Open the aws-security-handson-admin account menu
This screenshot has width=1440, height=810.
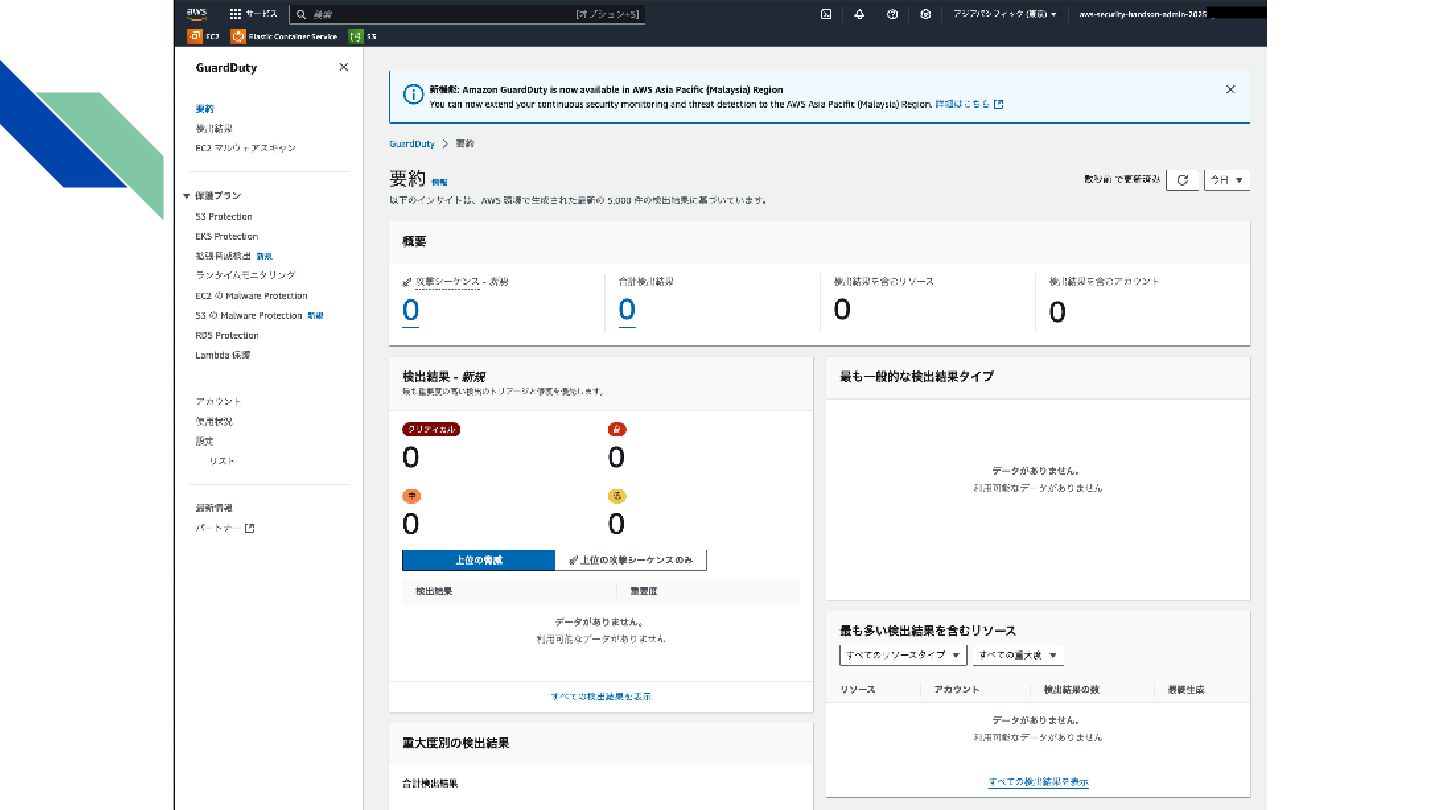(1142, 14)
